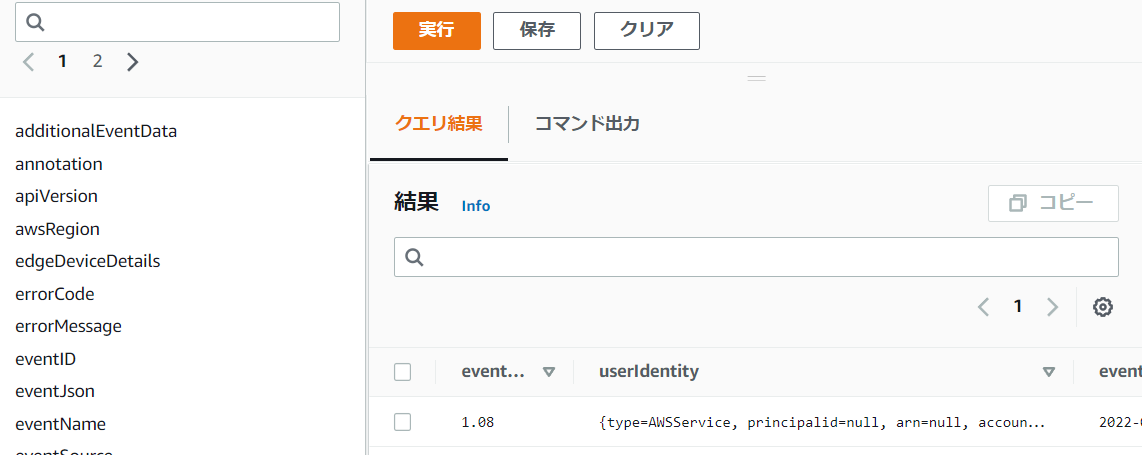Click the search icon in results filter
Screen dimensions: 1142x455
[x=415, y=258]
